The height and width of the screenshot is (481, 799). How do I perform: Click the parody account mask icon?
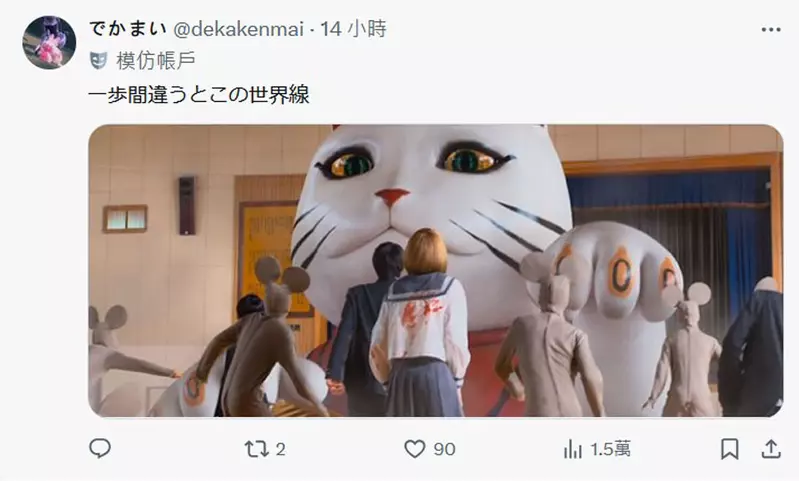pyautogui.click(x=98, y=61)
